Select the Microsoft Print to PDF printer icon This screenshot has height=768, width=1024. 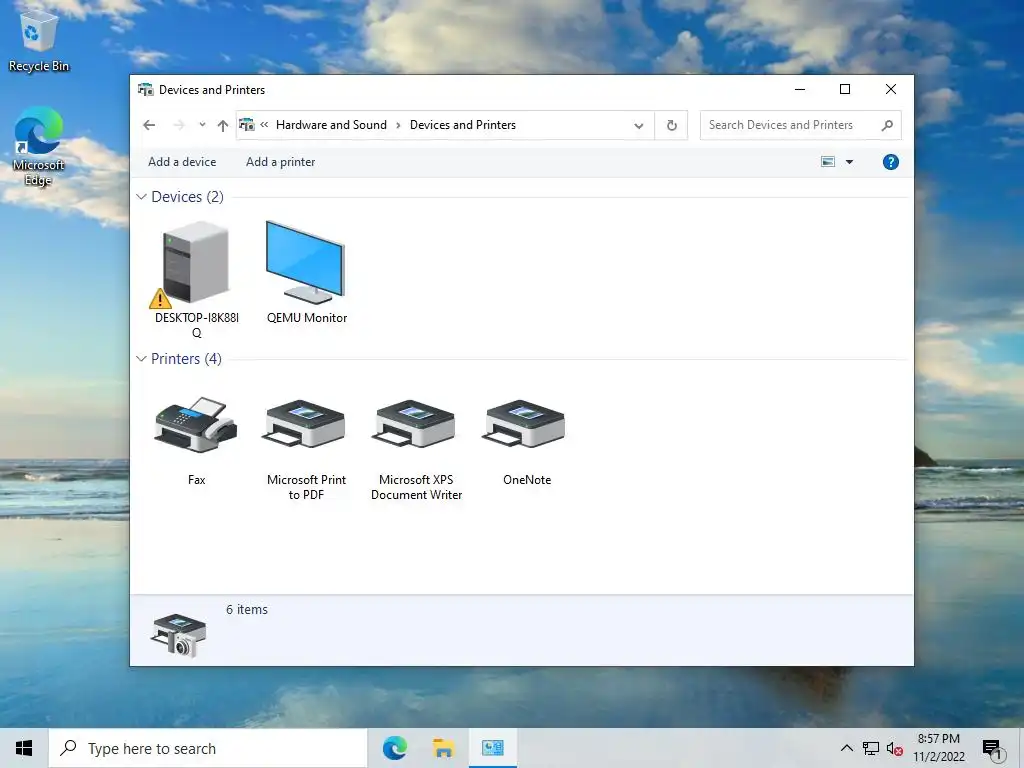coord(304,424)
